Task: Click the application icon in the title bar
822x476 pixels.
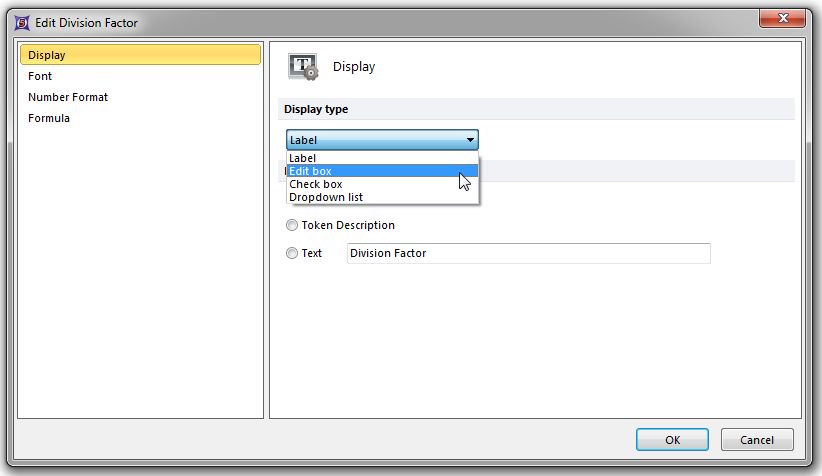Action: point(22,21)
